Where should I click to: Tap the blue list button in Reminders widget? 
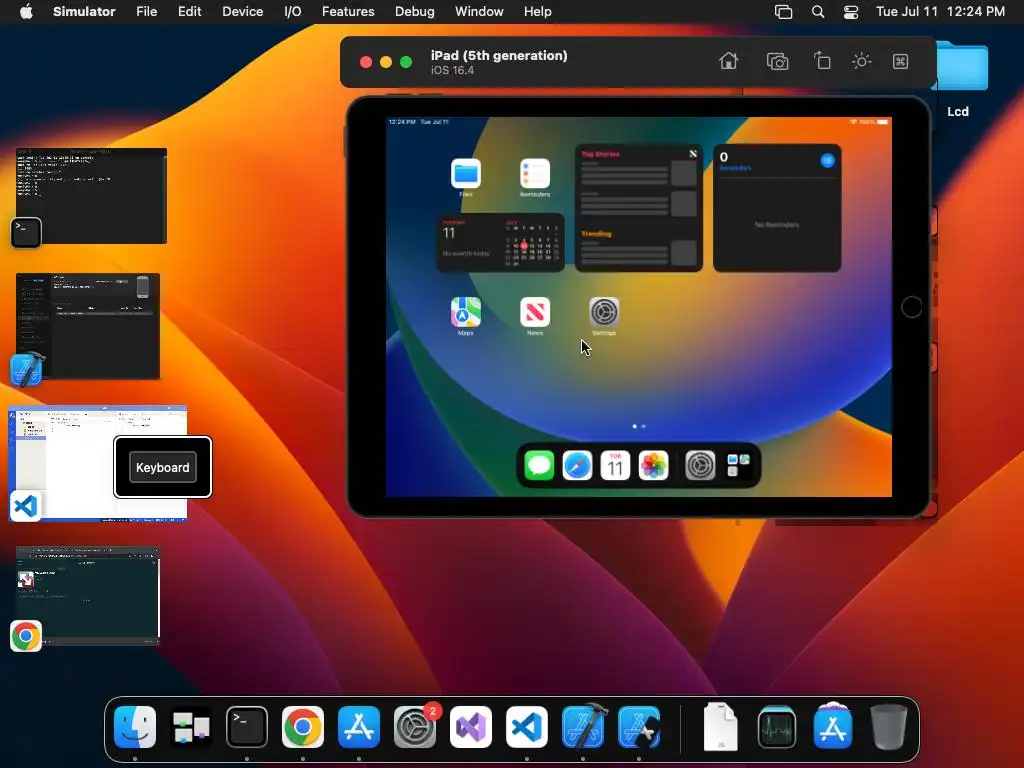(827, 160)
